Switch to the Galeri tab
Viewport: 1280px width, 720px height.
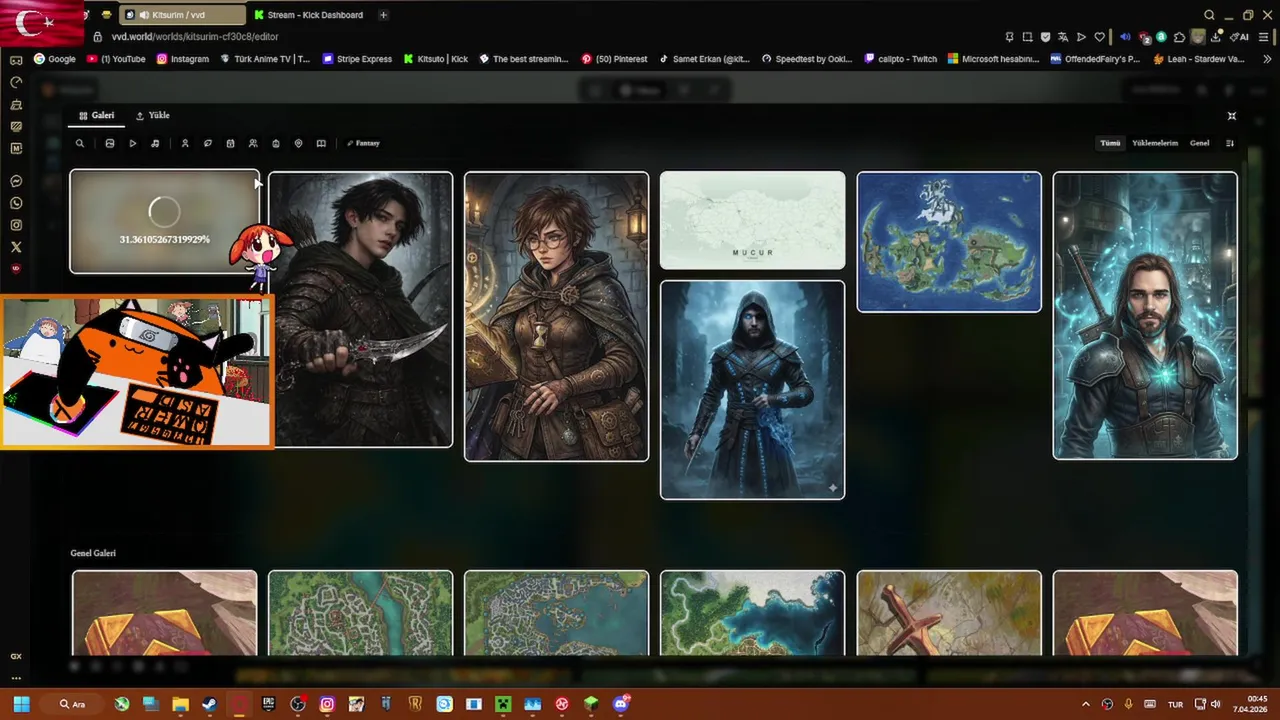coord(97,115)
